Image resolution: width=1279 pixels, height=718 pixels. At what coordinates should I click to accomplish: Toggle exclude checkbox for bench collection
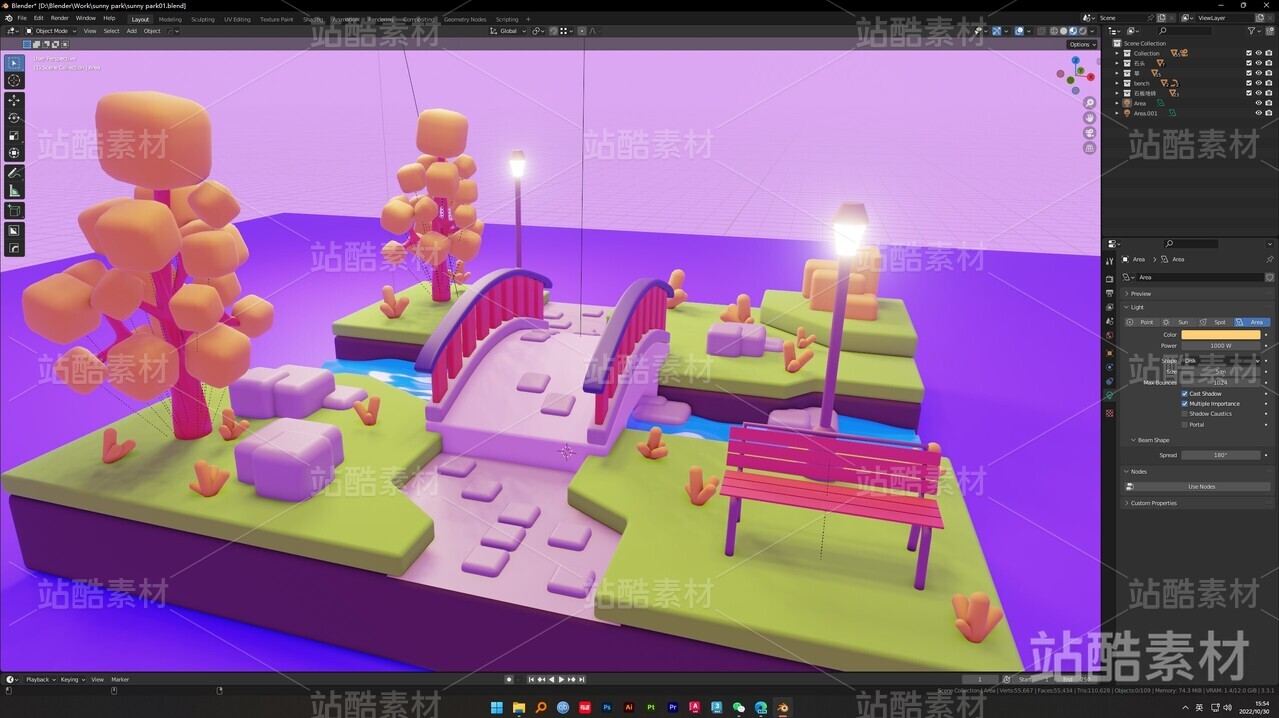pyautogui.click(x=1248, y=83)
